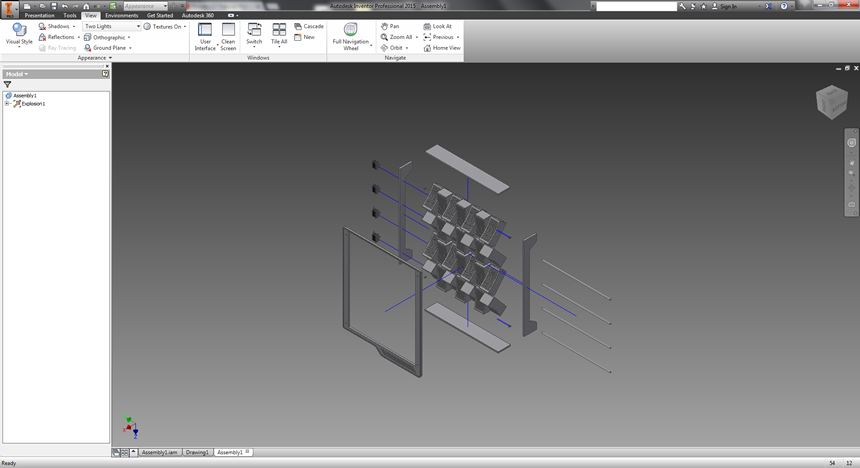860x468 pixels.
Task: Open the Inventor application menu button
Action: (x=9, y=9)
